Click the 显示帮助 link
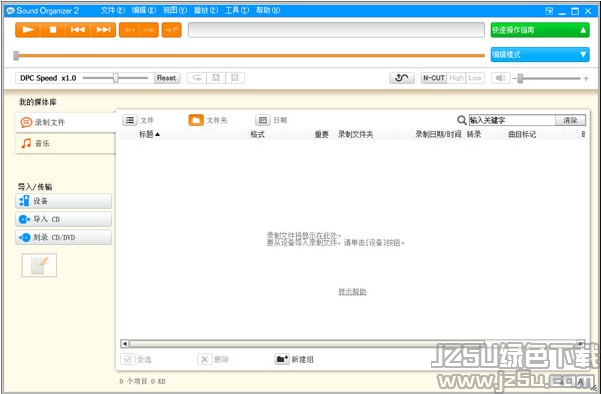 (x=352, y=292)
